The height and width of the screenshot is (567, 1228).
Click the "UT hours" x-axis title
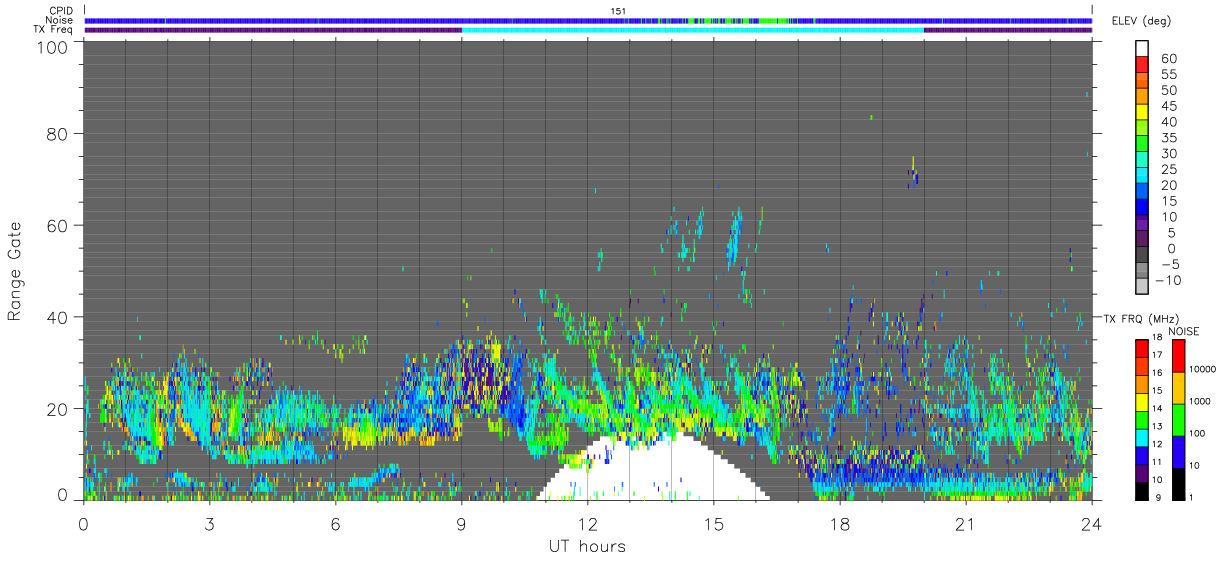[x=587, y=546]
